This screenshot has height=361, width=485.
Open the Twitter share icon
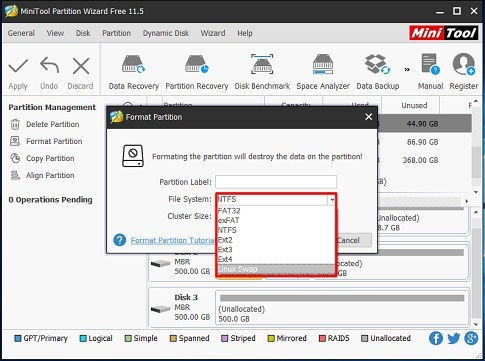click(454, 339)
